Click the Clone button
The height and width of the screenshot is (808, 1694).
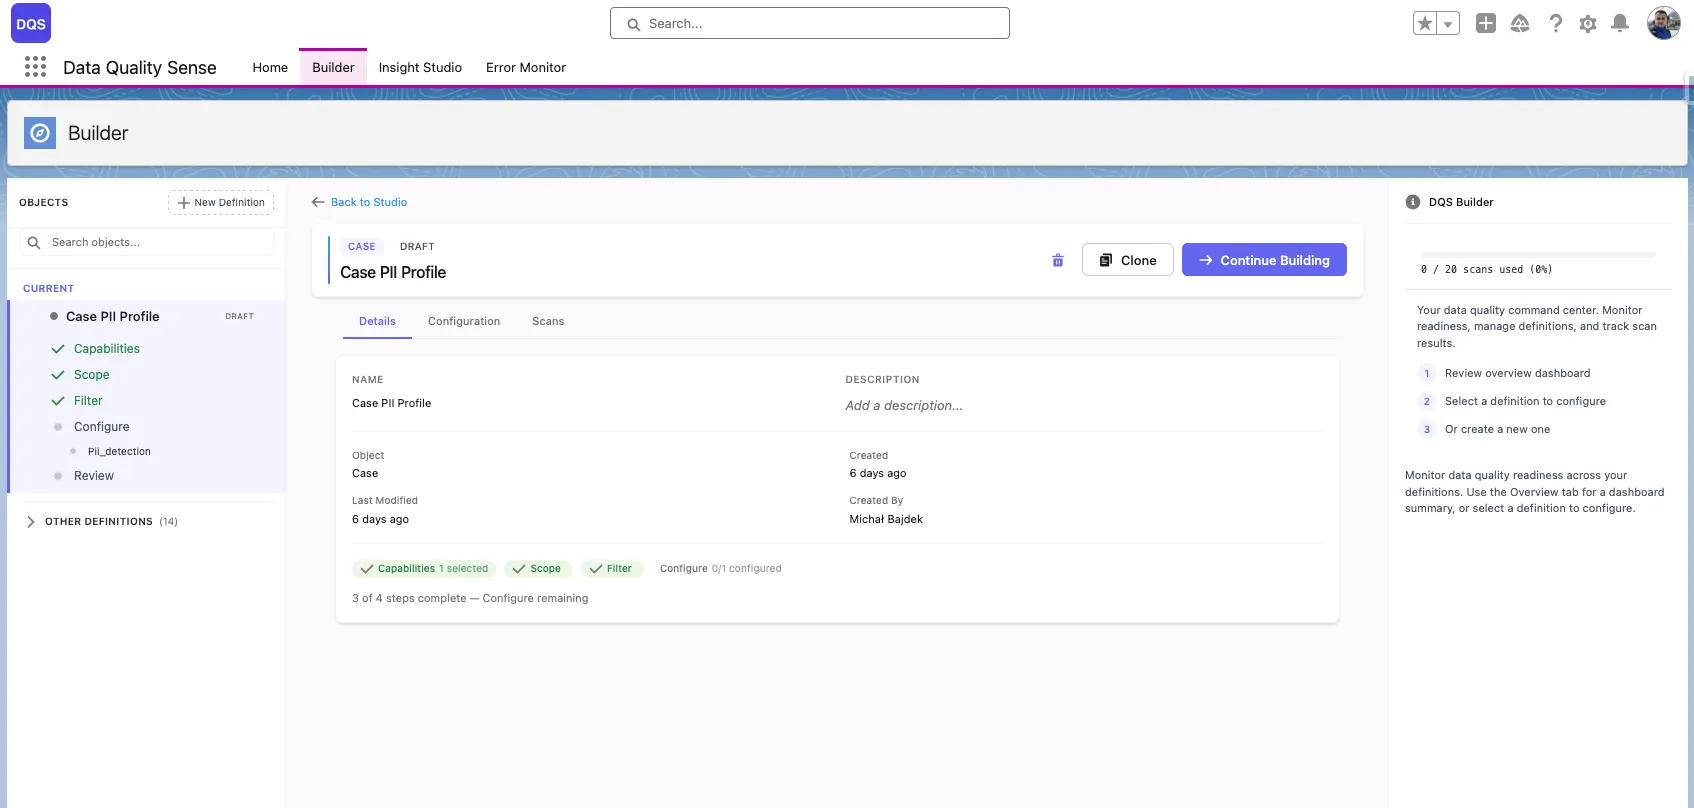point(1127,260)
